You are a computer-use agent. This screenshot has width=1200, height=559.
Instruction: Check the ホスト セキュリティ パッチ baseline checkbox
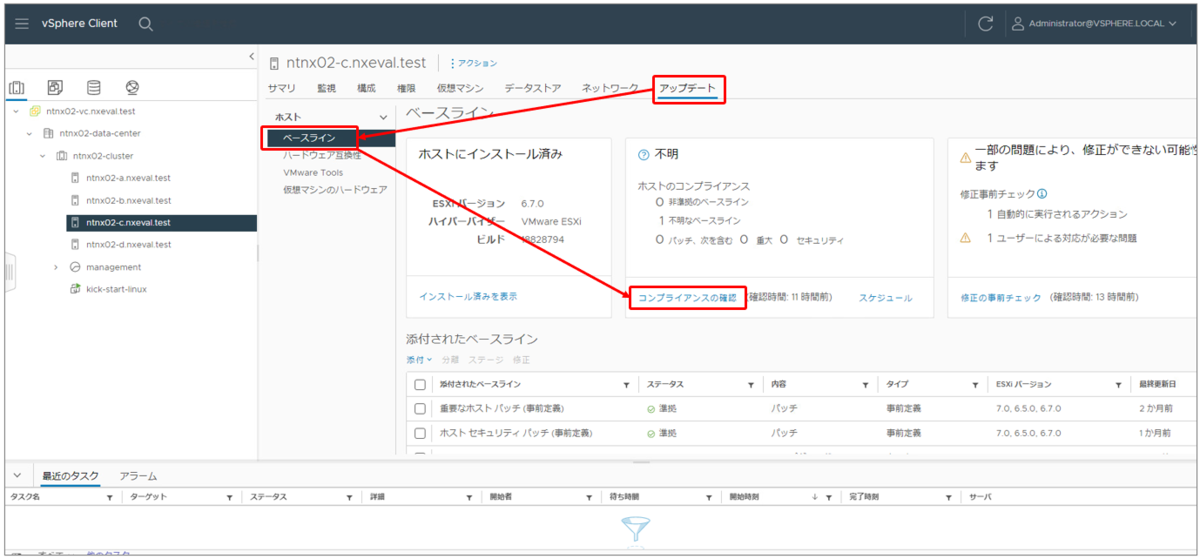coord(420,433)
